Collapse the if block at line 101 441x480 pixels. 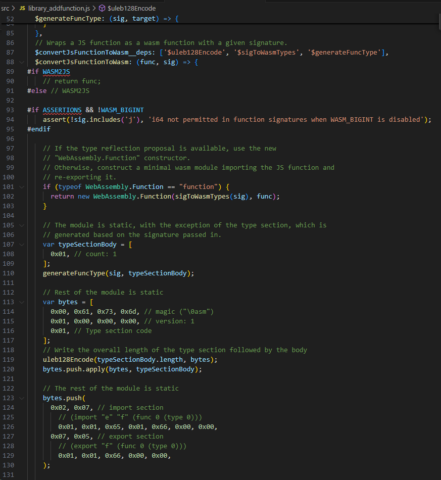(22, 187)
